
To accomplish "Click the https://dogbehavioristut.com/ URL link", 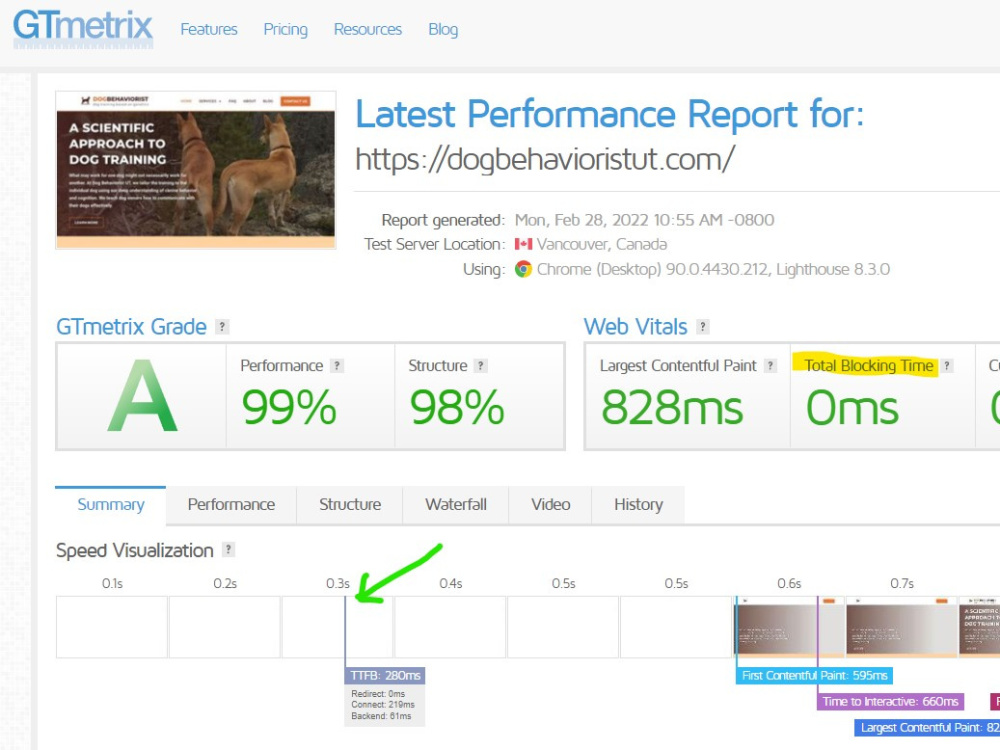I will [x=545, y=159].
